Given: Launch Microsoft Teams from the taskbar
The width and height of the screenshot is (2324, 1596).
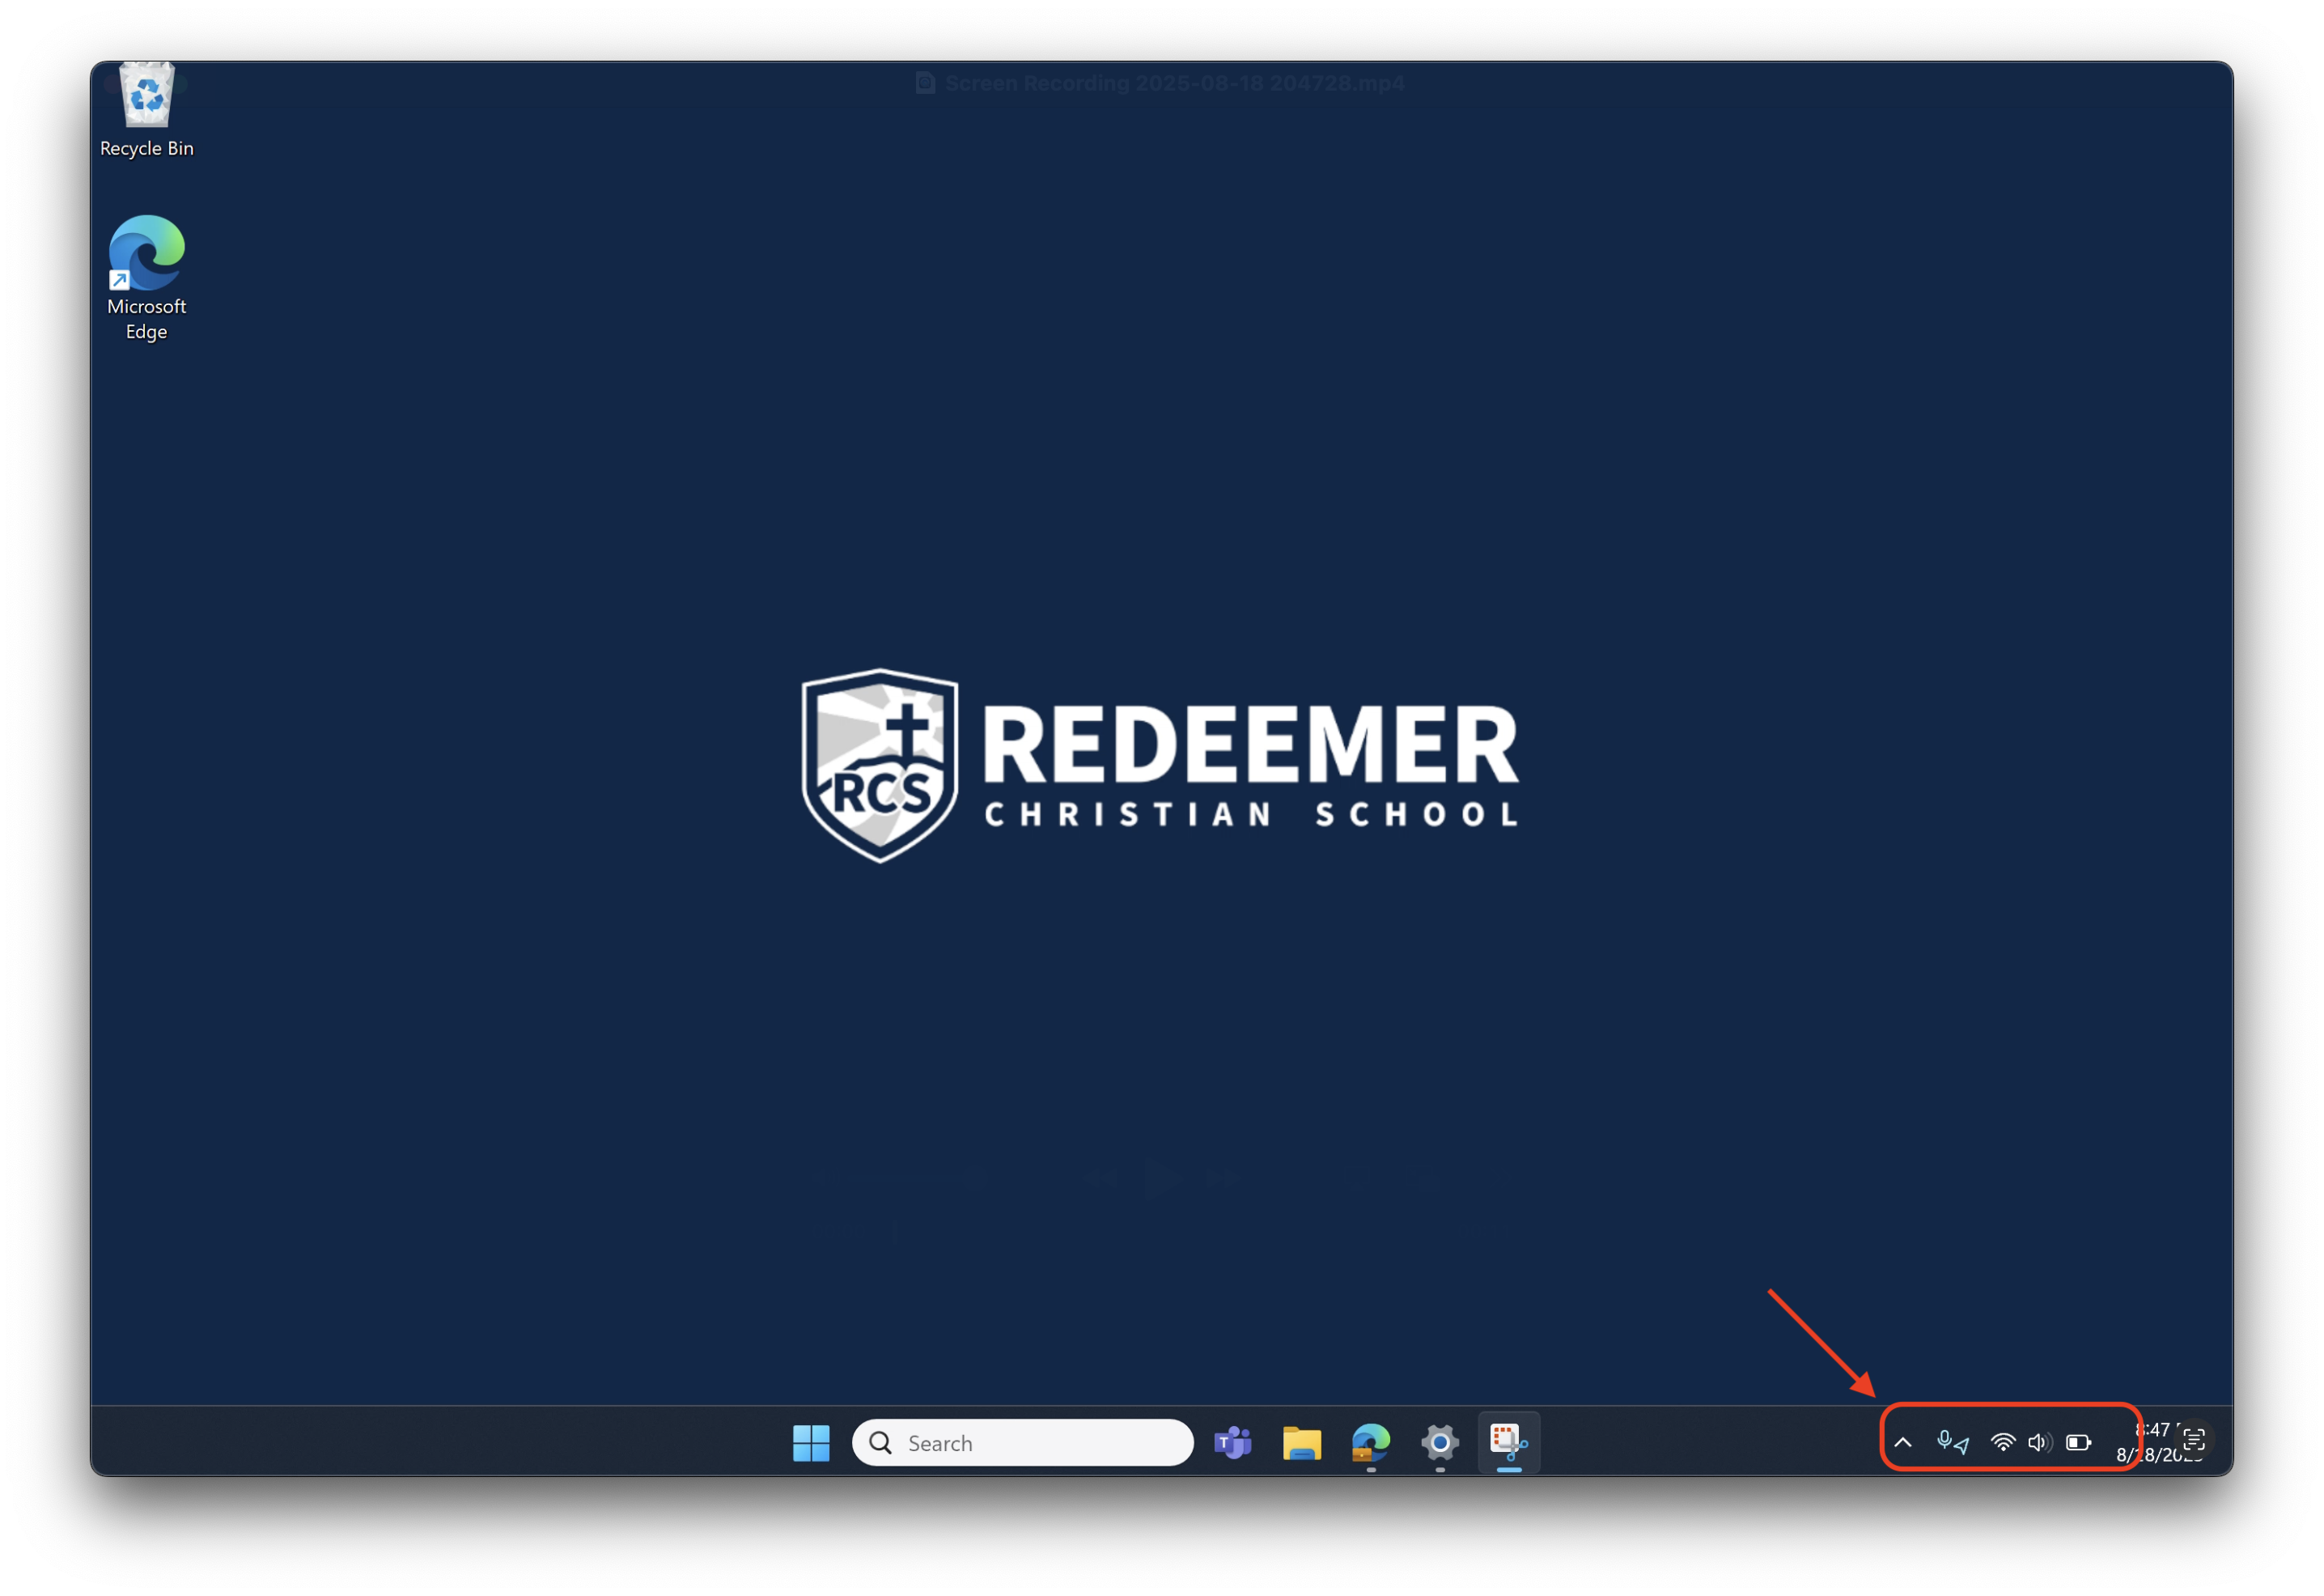Looking at the screenshot, I should click(x=1232, y=1442).
